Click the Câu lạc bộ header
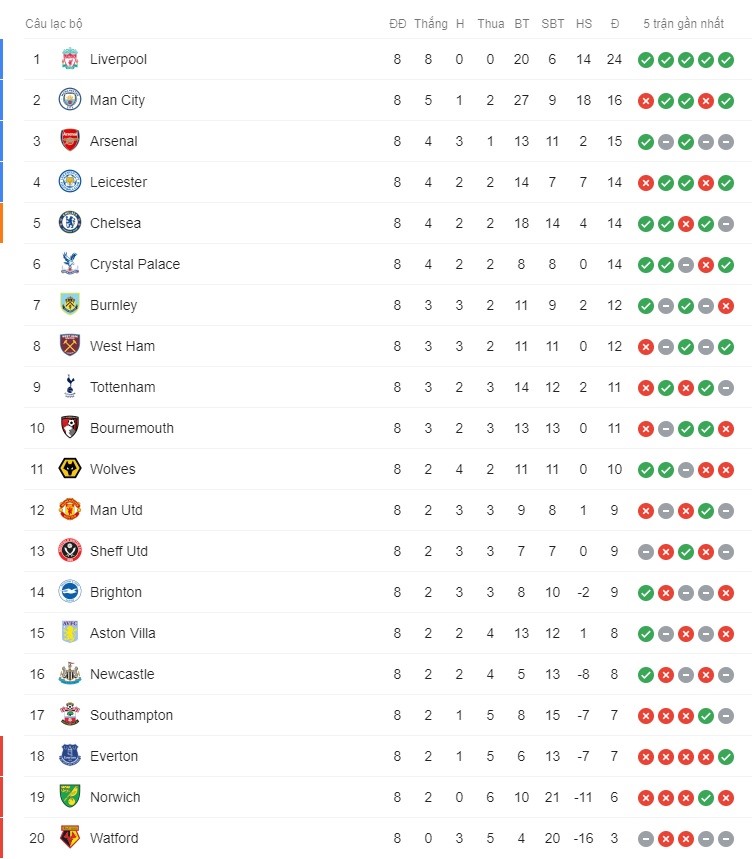This screenshot has width=754, height=859. tap(54, 24)
